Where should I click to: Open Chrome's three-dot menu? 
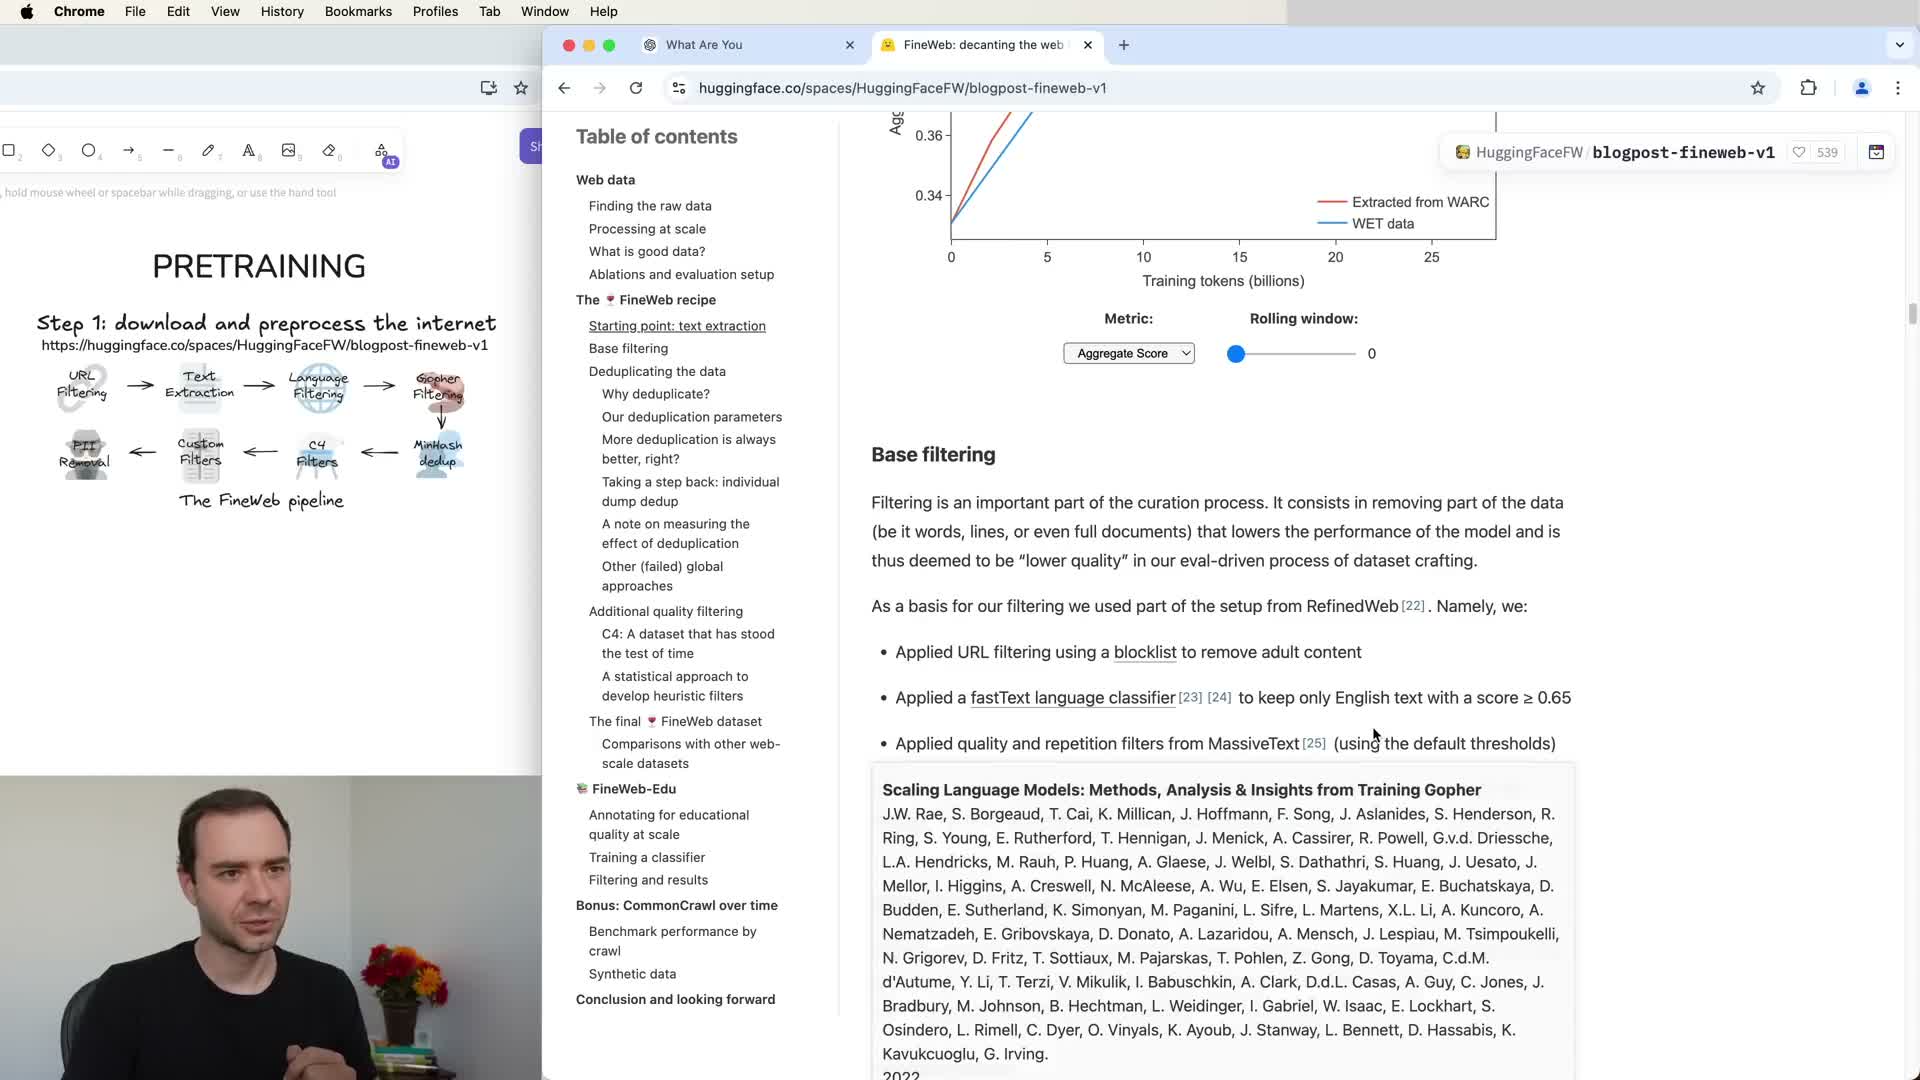click(1898, 88)
